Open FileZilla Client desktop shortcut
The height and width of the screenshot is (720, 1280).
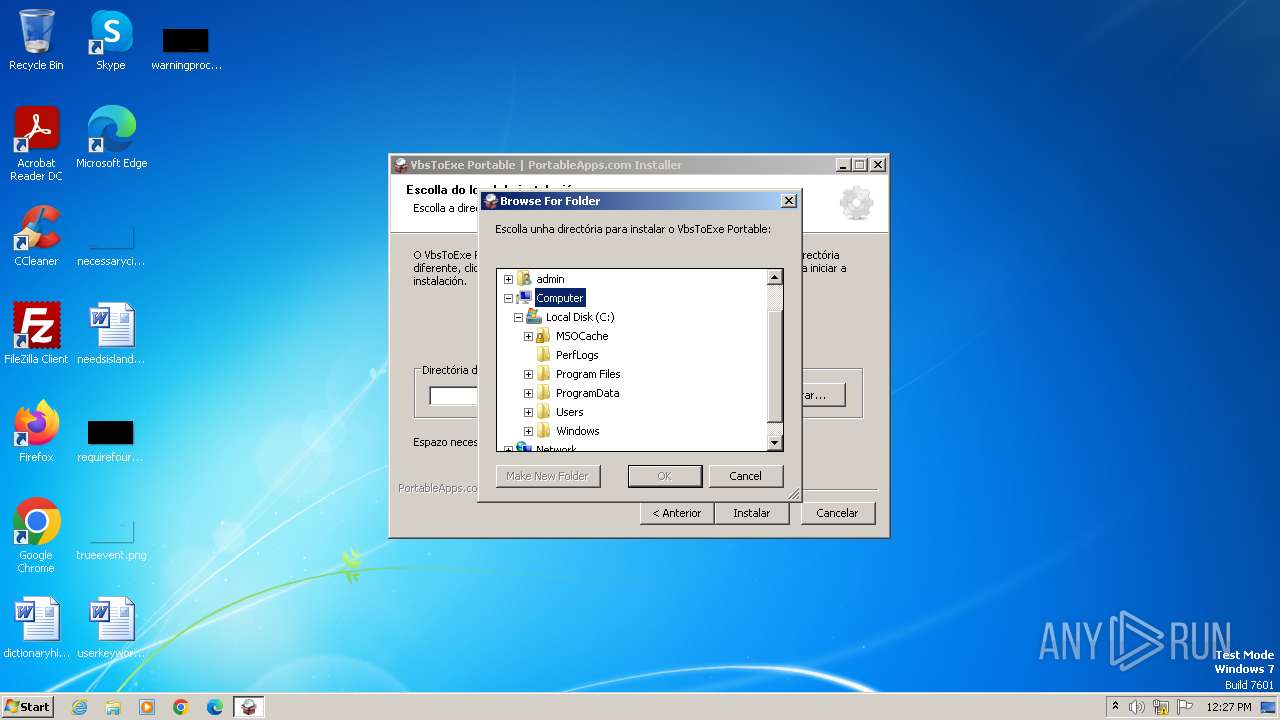pos(36,334)
